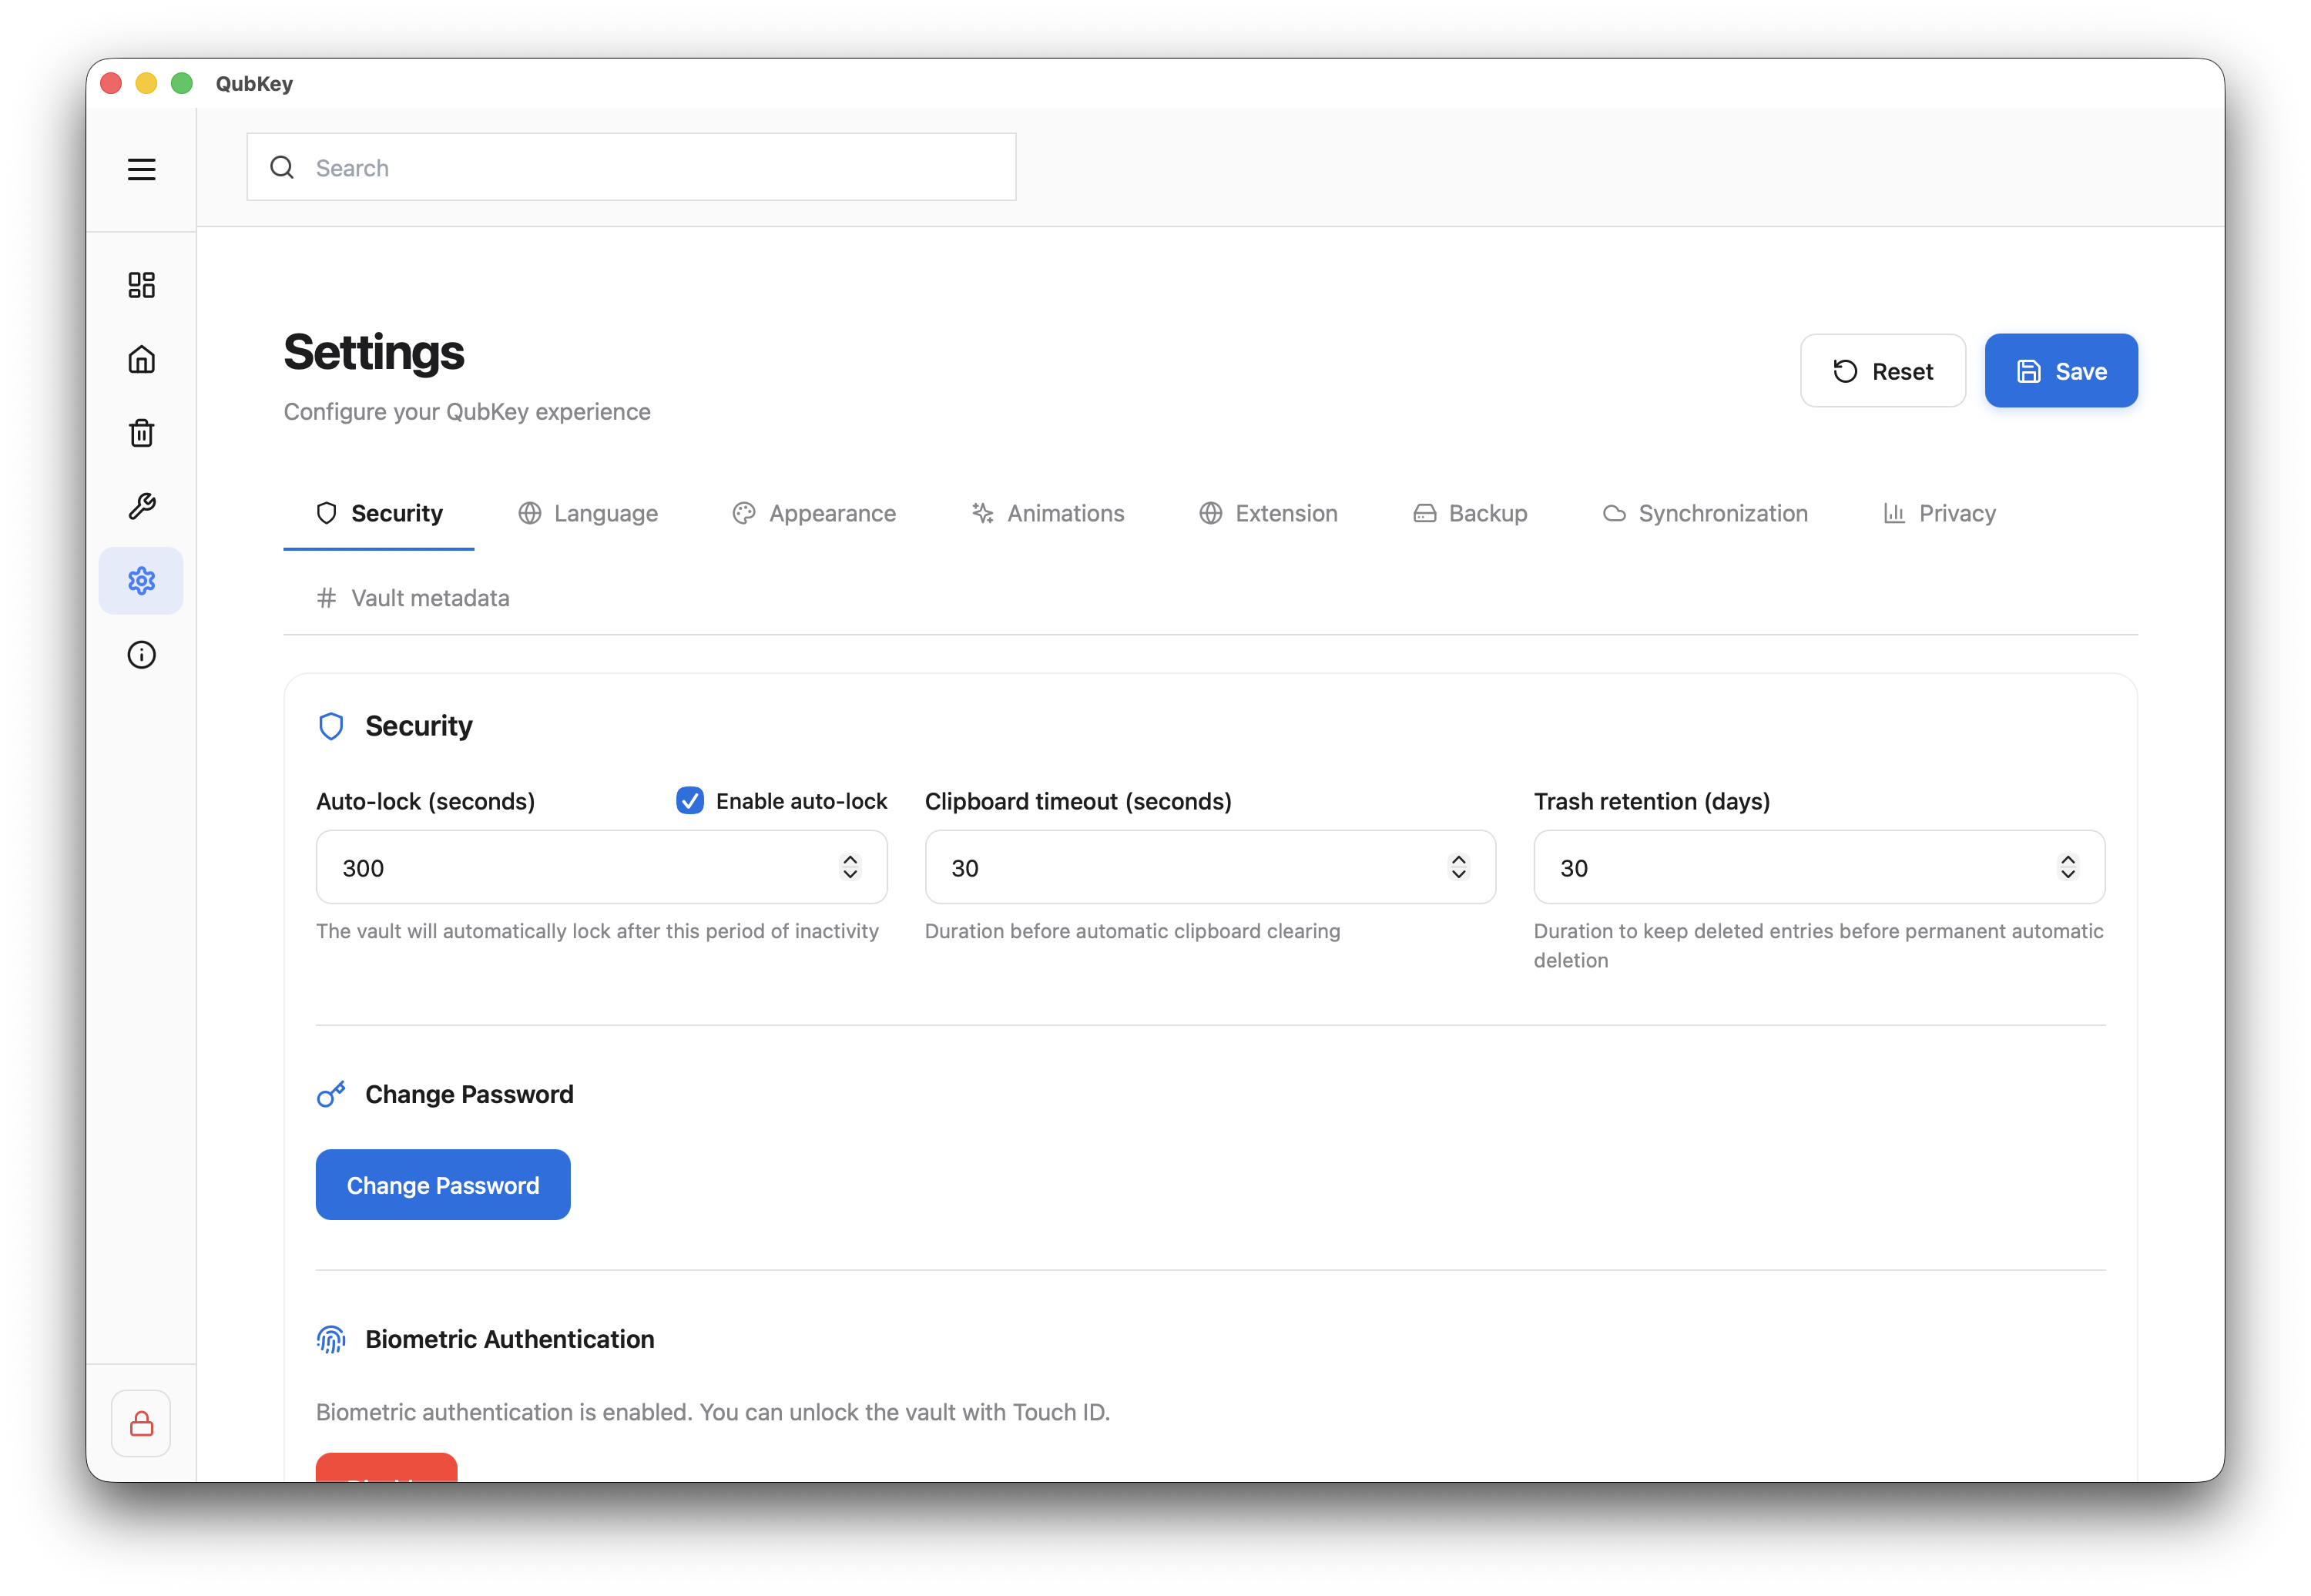Adjust Clipboard timeout stepper arrows

(1459, 867)
